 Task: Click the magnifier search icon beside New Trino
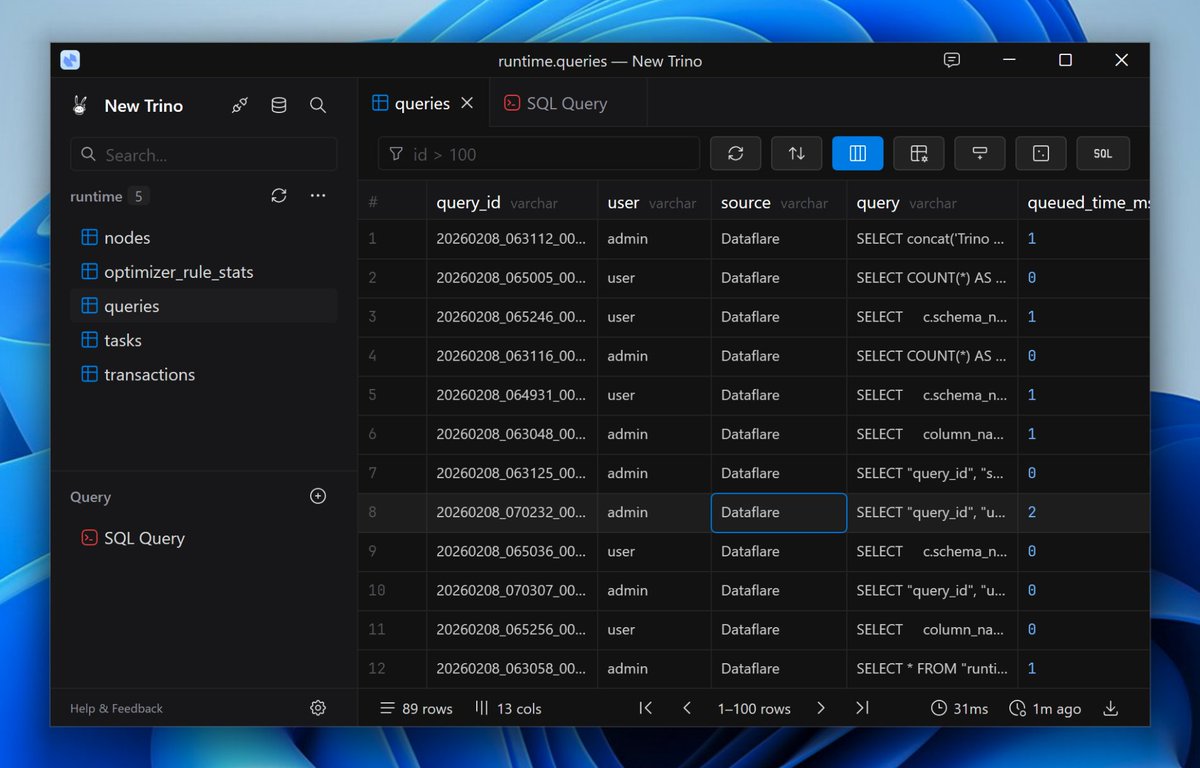(x=318, y=105)
